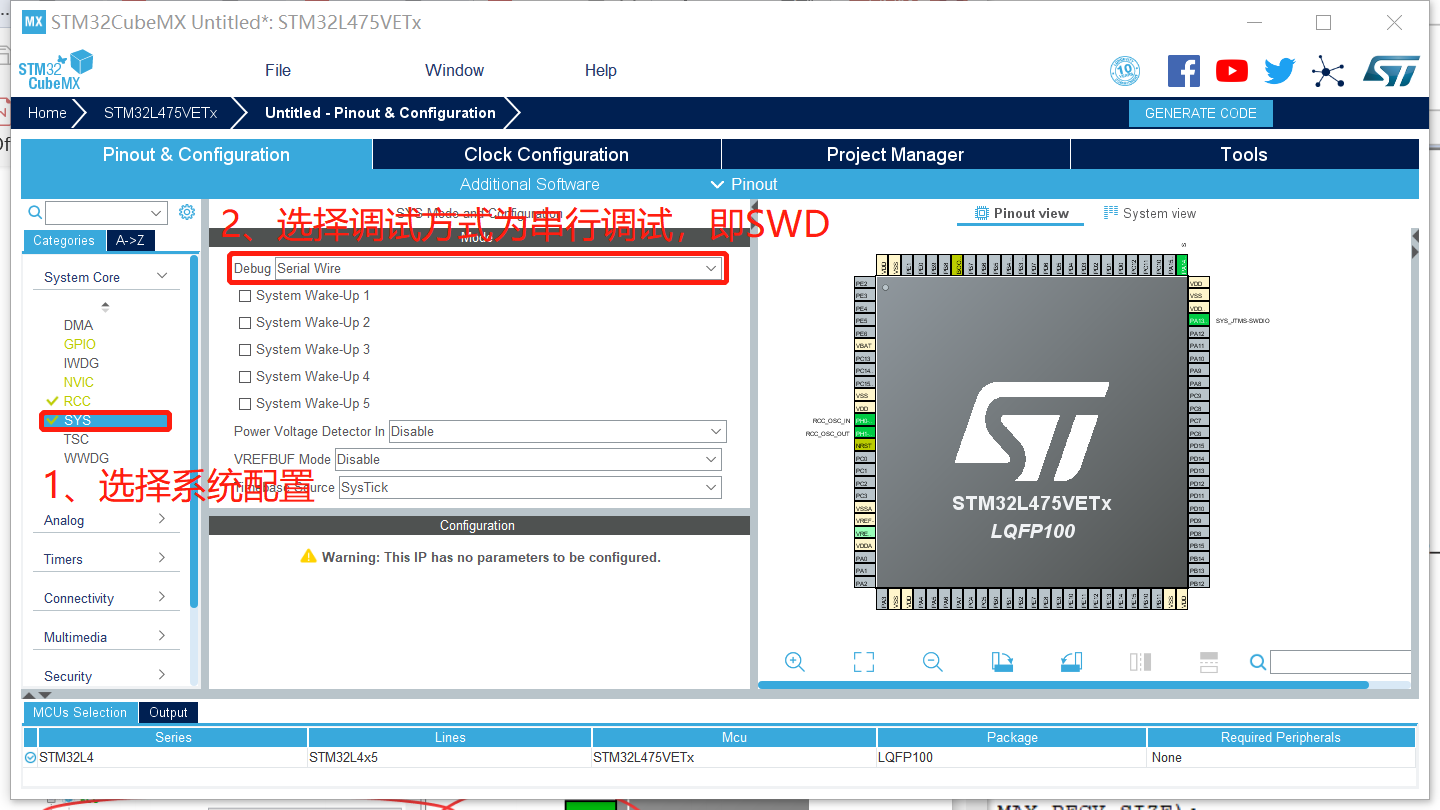1440x810 pixels.
Task: Open the YouTube link icon
Action: 1232,71
